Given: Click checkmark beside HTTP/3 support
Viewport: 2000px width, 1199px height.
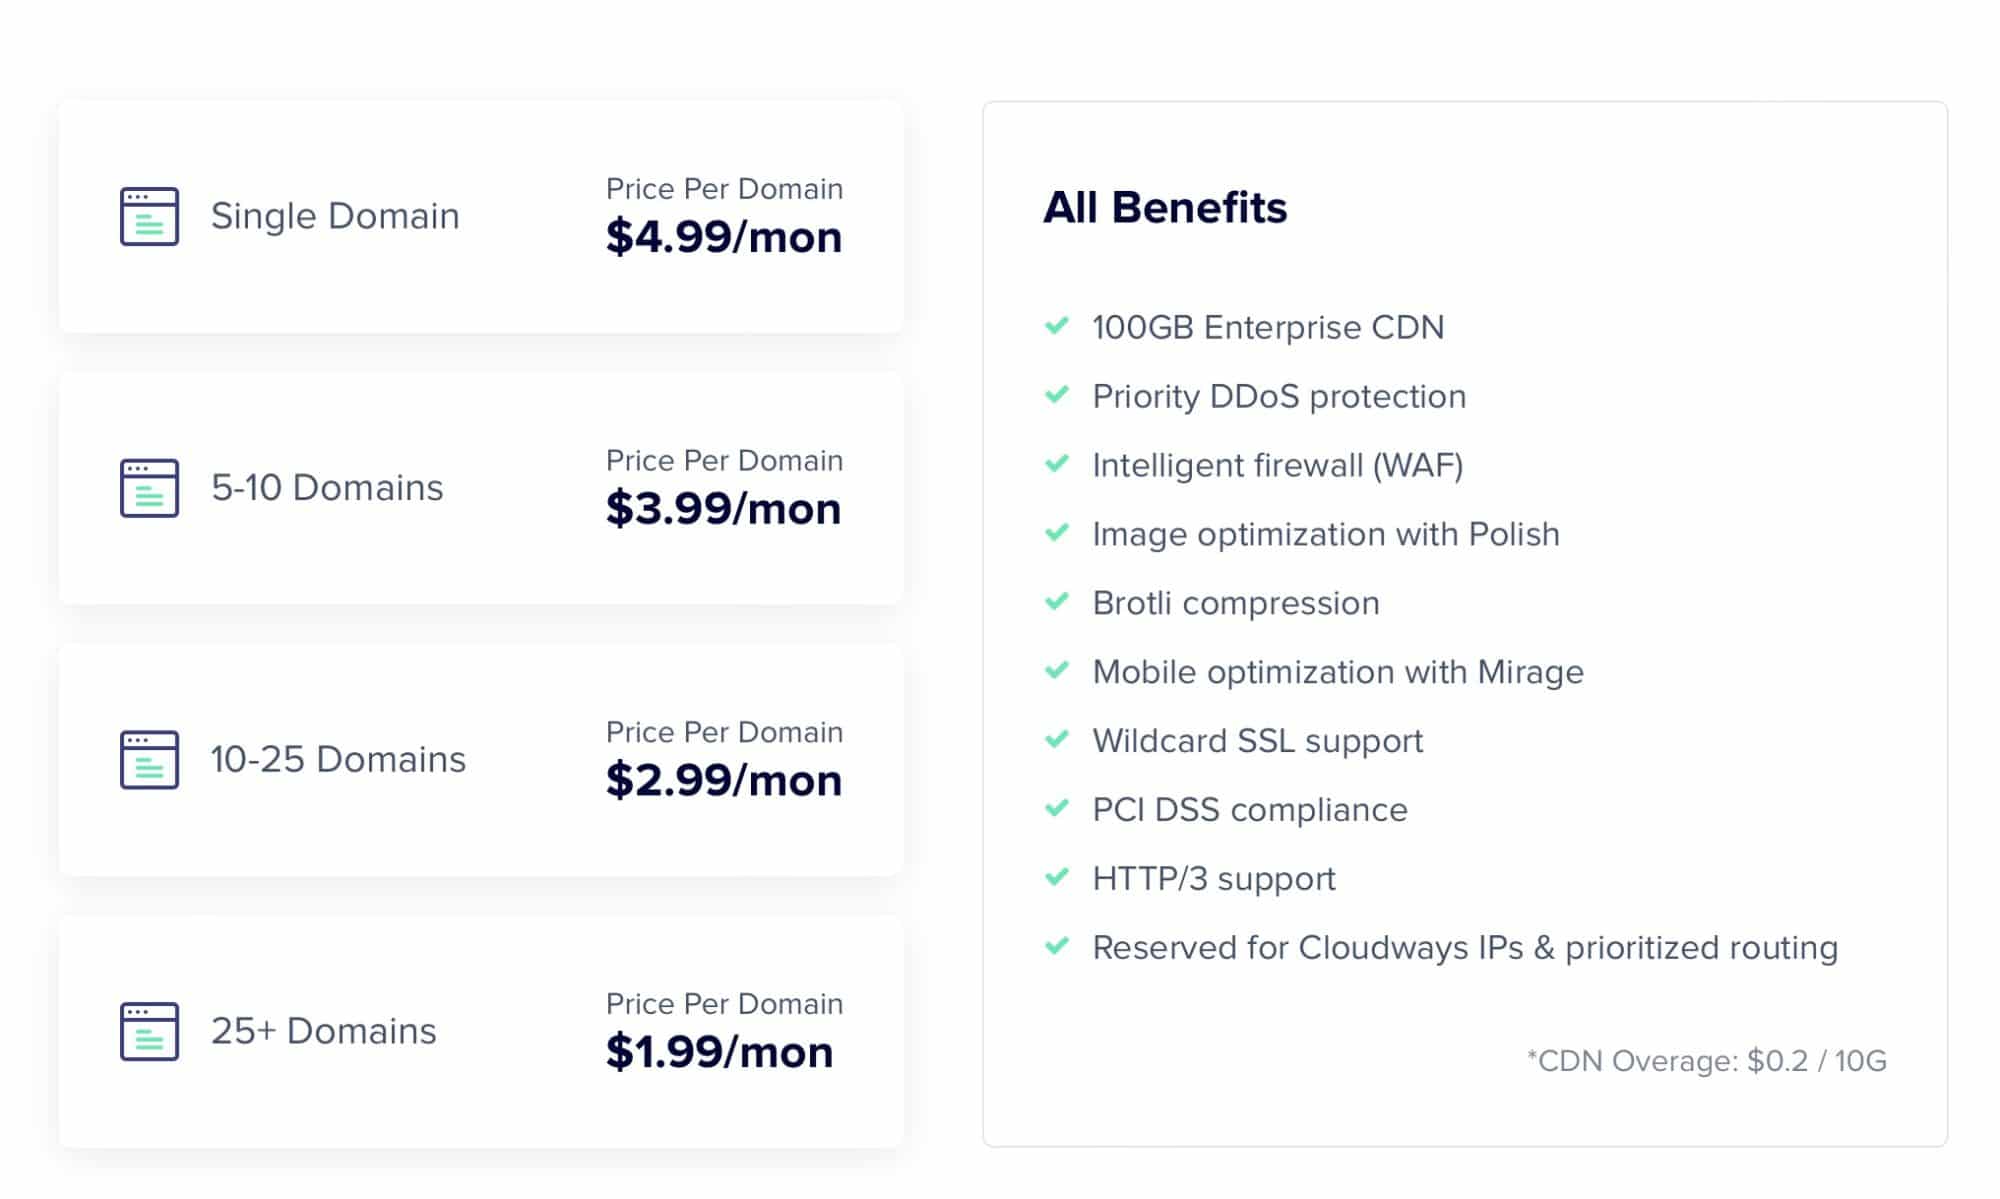Looking at the screenshot, I should tap(1057, 877).
